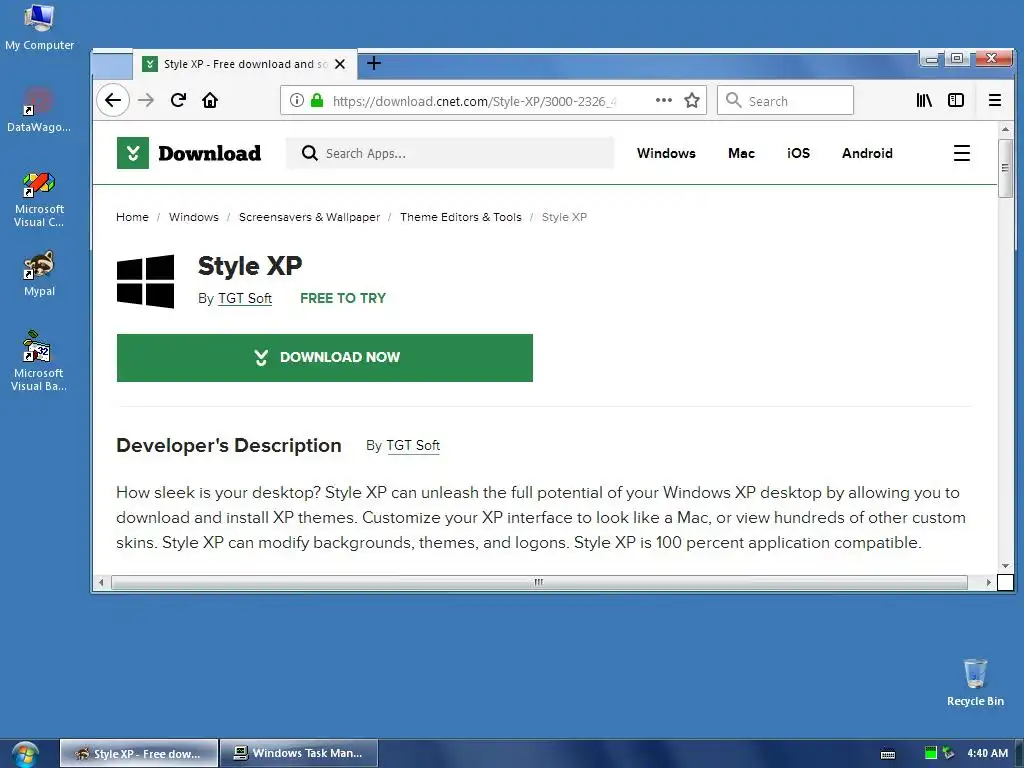Click the horizontal scrollbar right arrow

point(988,582)
